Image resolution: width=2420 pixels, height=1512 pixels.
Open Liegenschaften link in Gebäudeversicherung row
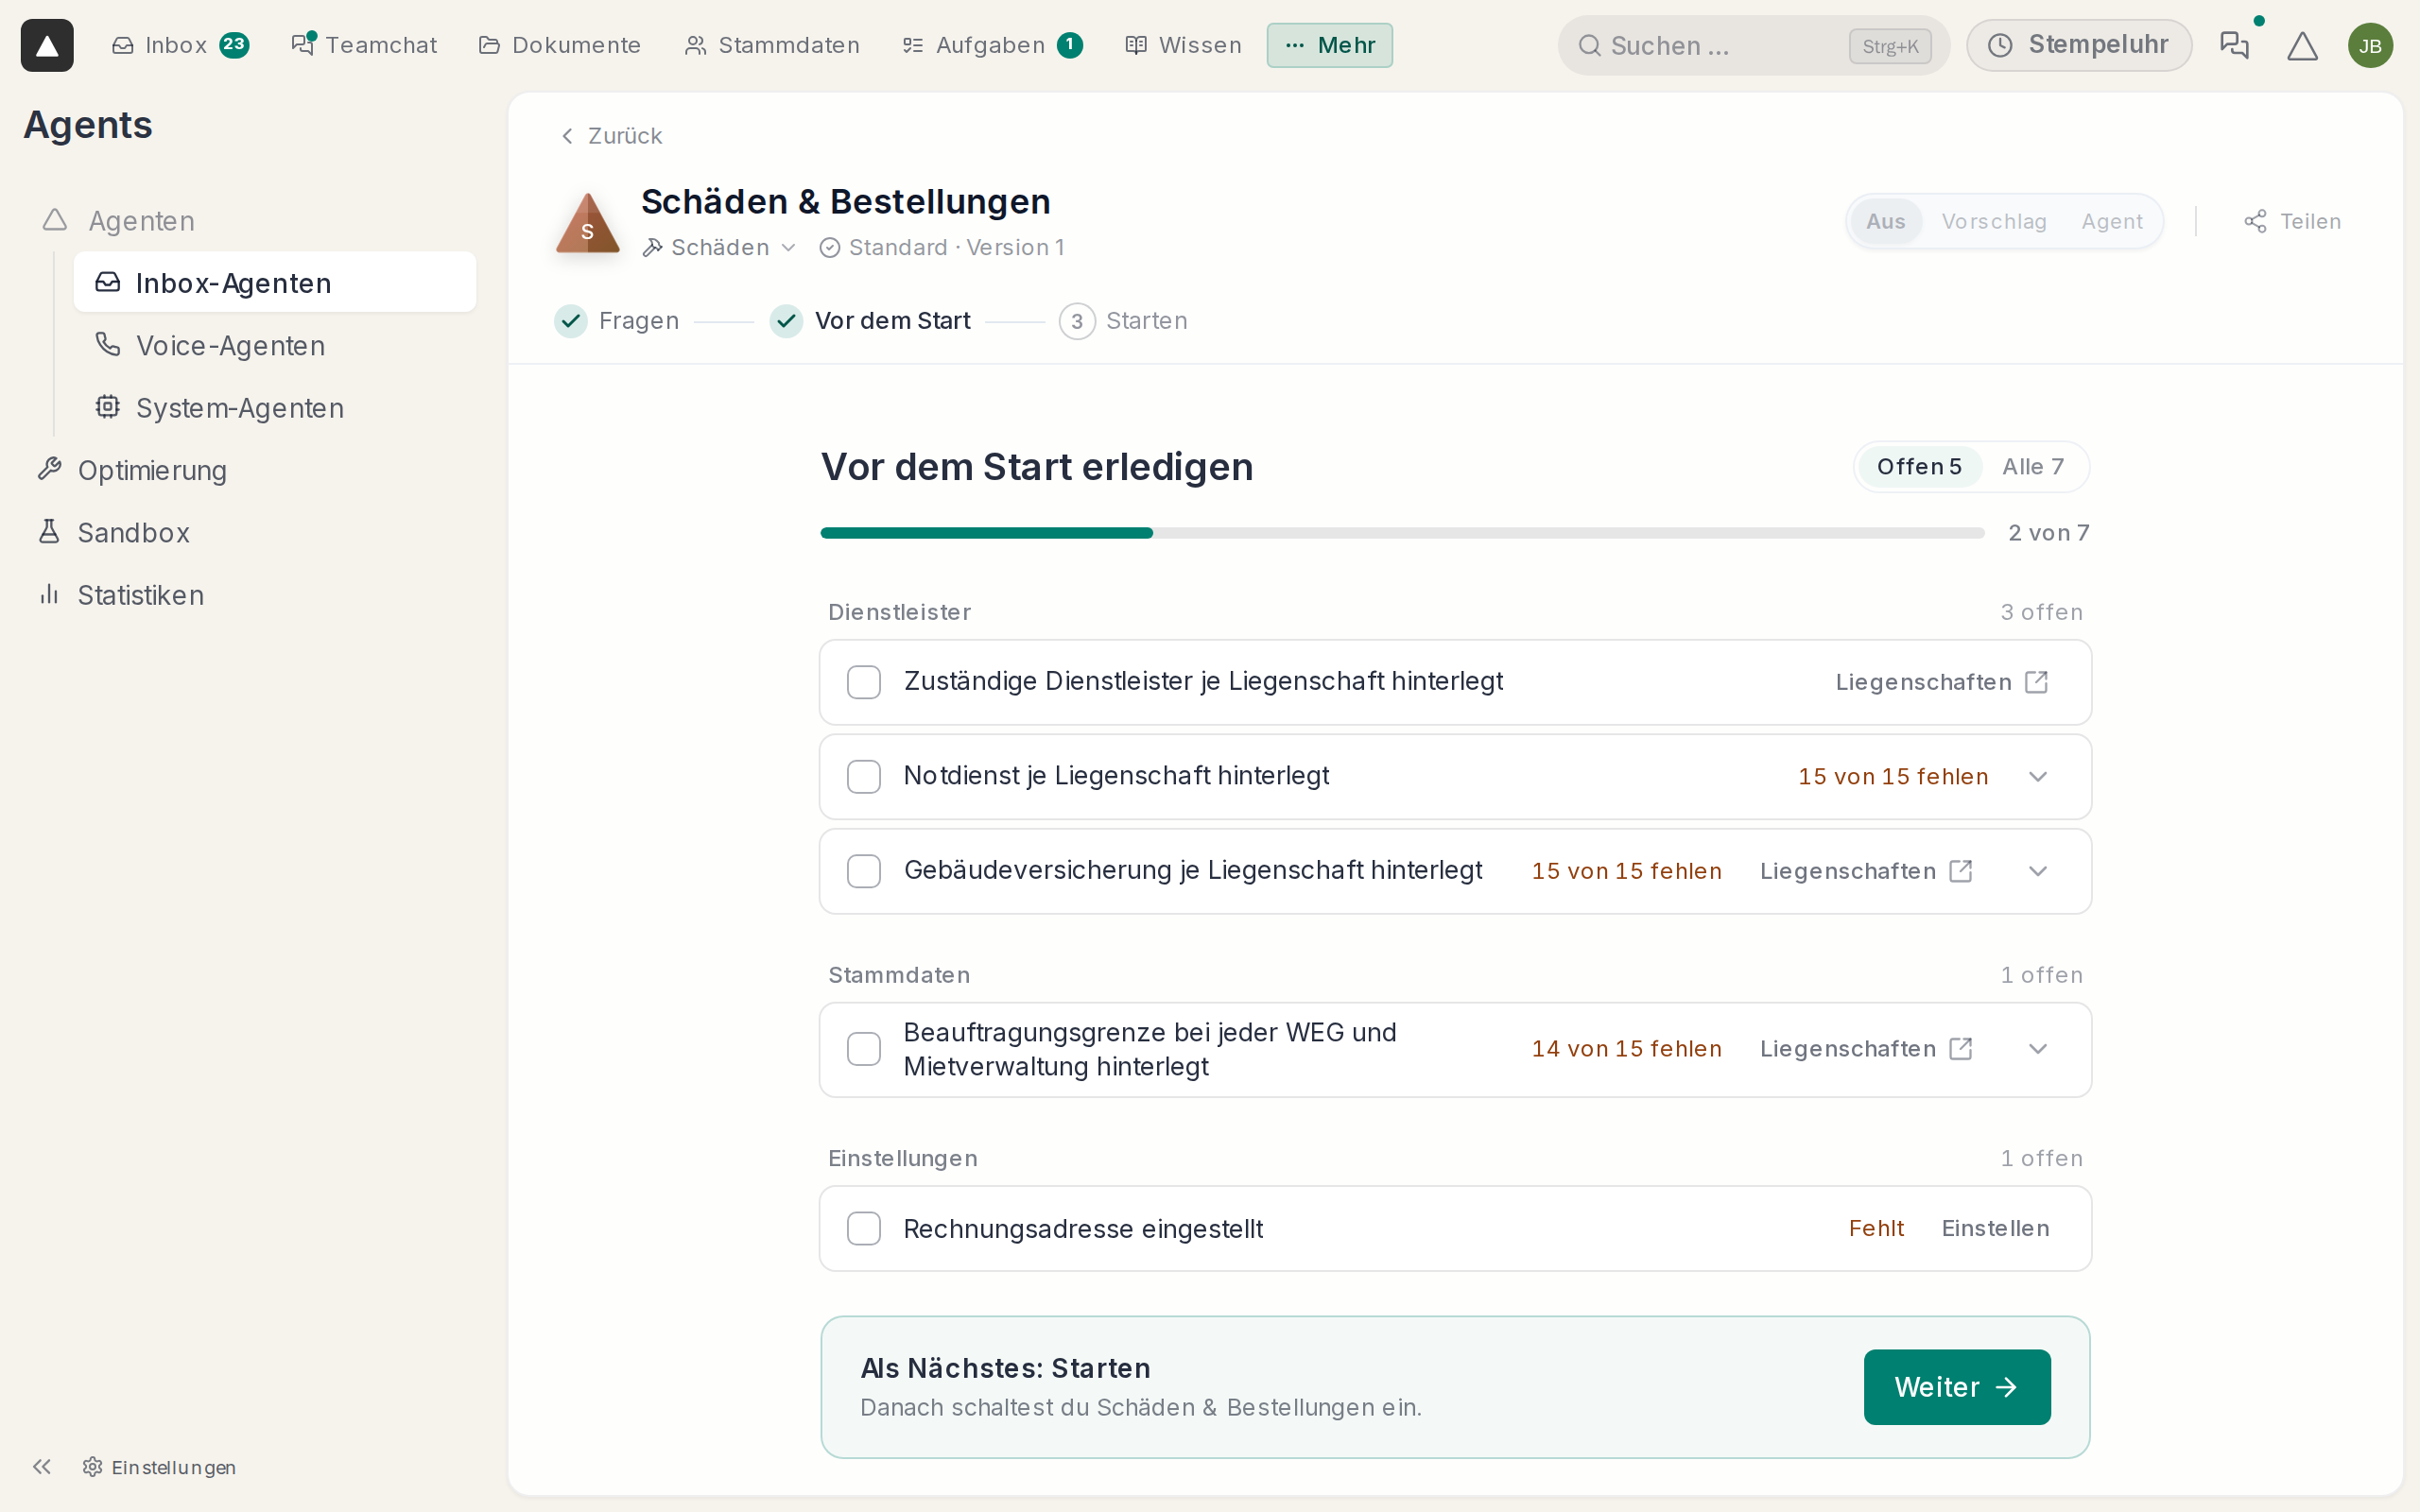coord(1866,871)
